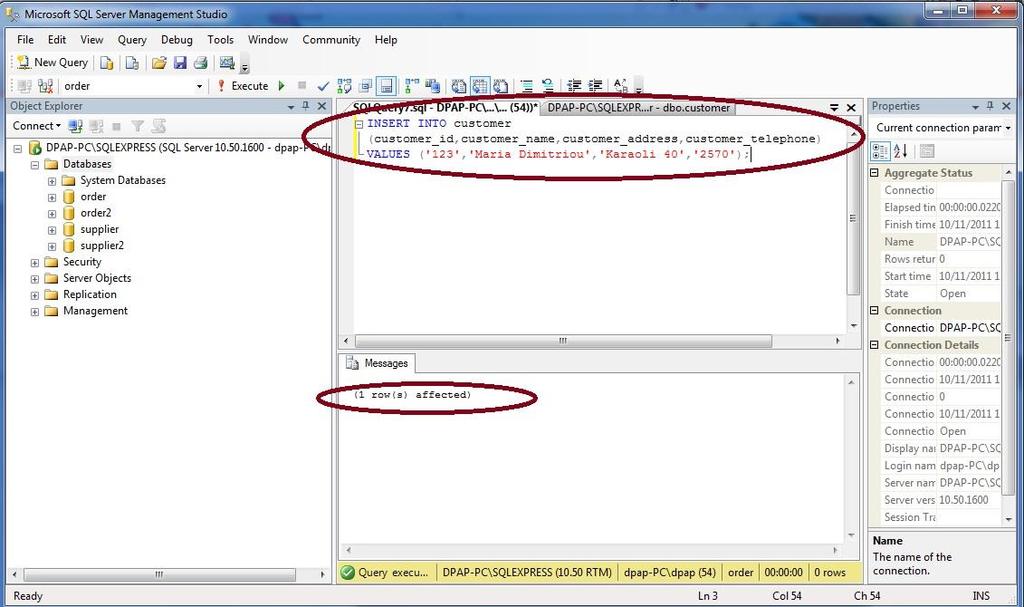This screenshot has width=1024, height=607.
Task: Click '0 rows' in the status bar
Action: [x=829, y=572]
